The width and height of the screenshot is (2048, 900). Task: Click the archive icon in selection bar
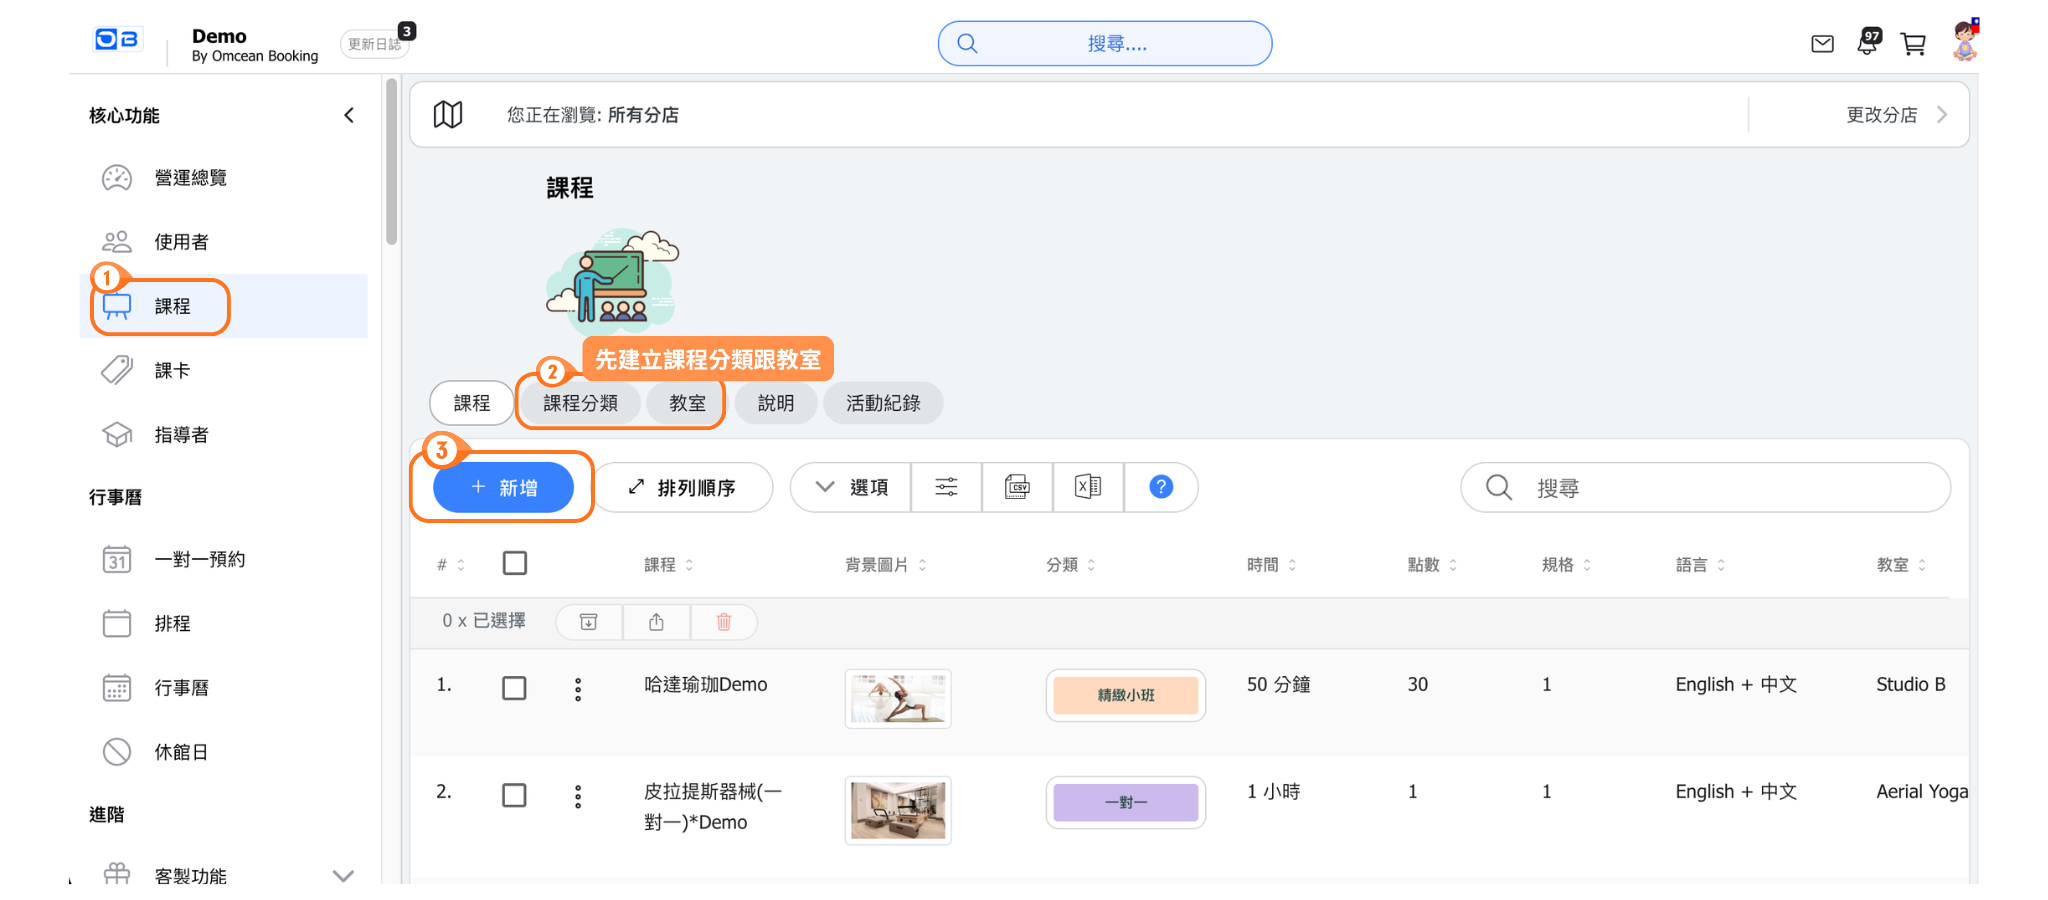(589, 622)
